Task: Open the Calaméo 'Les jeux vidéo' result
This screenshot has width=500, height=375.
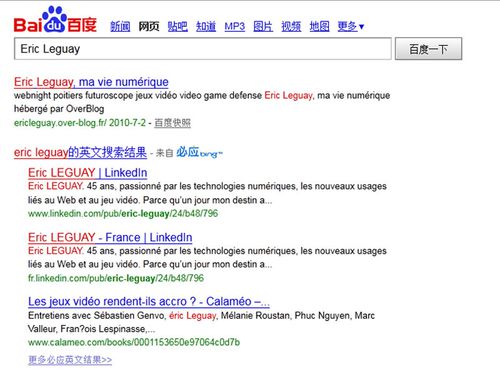Action: click(x=149, y=301)
